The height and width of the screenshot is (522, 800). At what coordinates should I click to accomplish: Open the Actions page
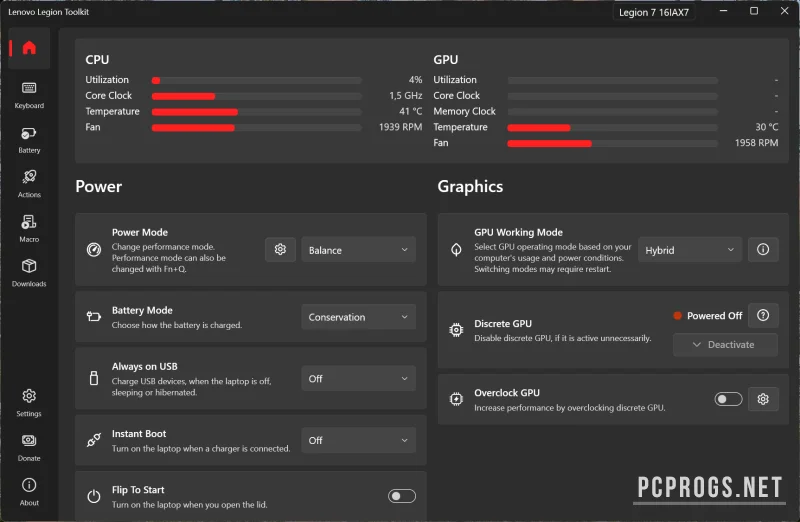[29, 184]
